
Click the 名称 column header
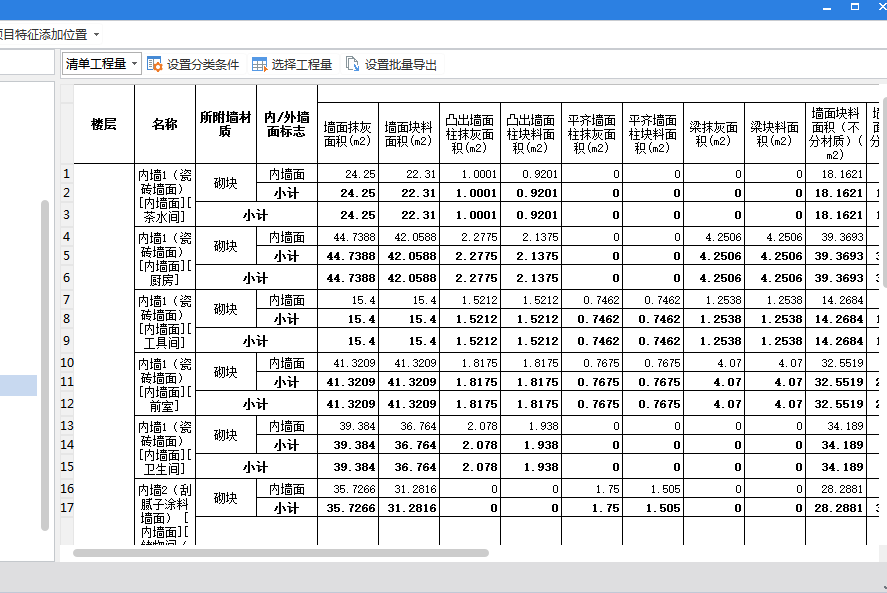pyautogui.click(x=165, y=124)
